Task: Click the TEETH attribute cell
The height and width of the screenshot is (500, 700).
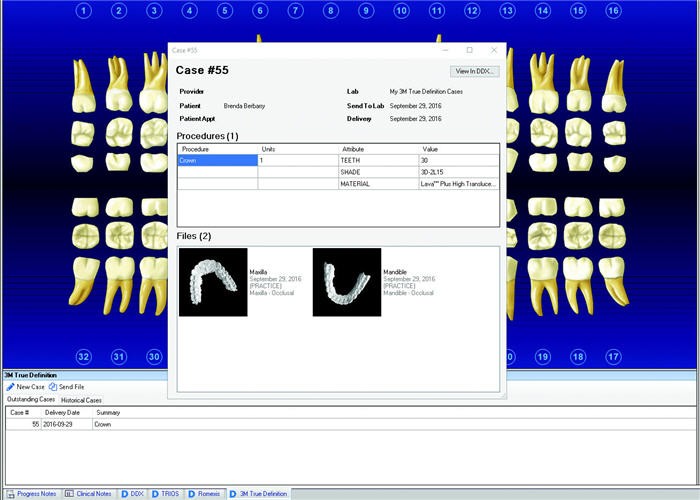Action: point(379,160)
